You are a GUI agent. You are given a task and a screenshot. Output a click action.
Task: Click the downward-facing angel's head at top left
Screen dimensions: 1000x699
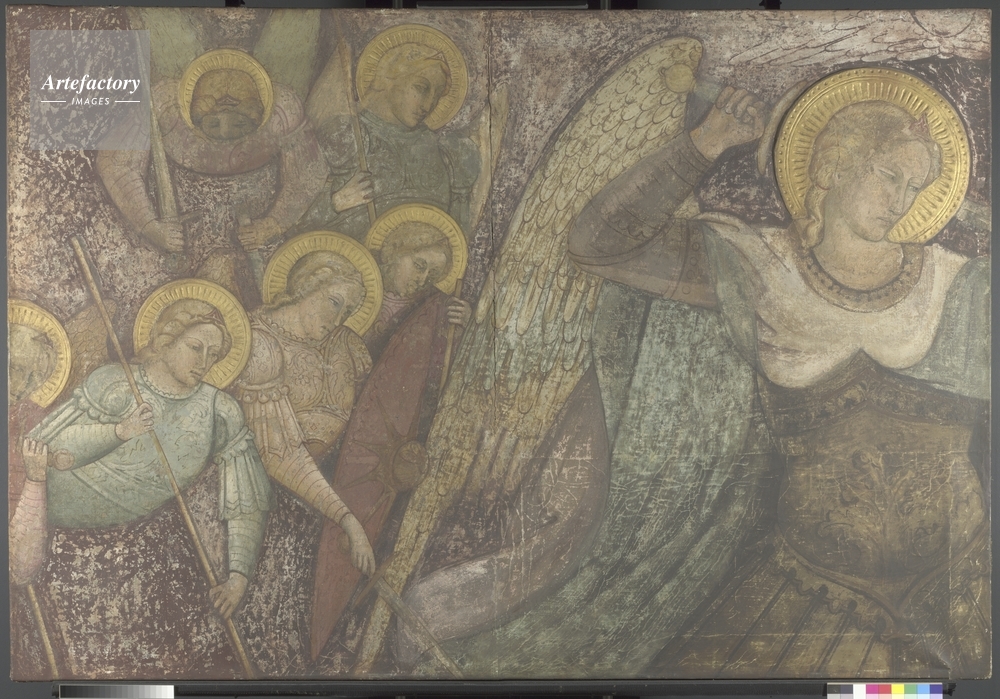225,100
